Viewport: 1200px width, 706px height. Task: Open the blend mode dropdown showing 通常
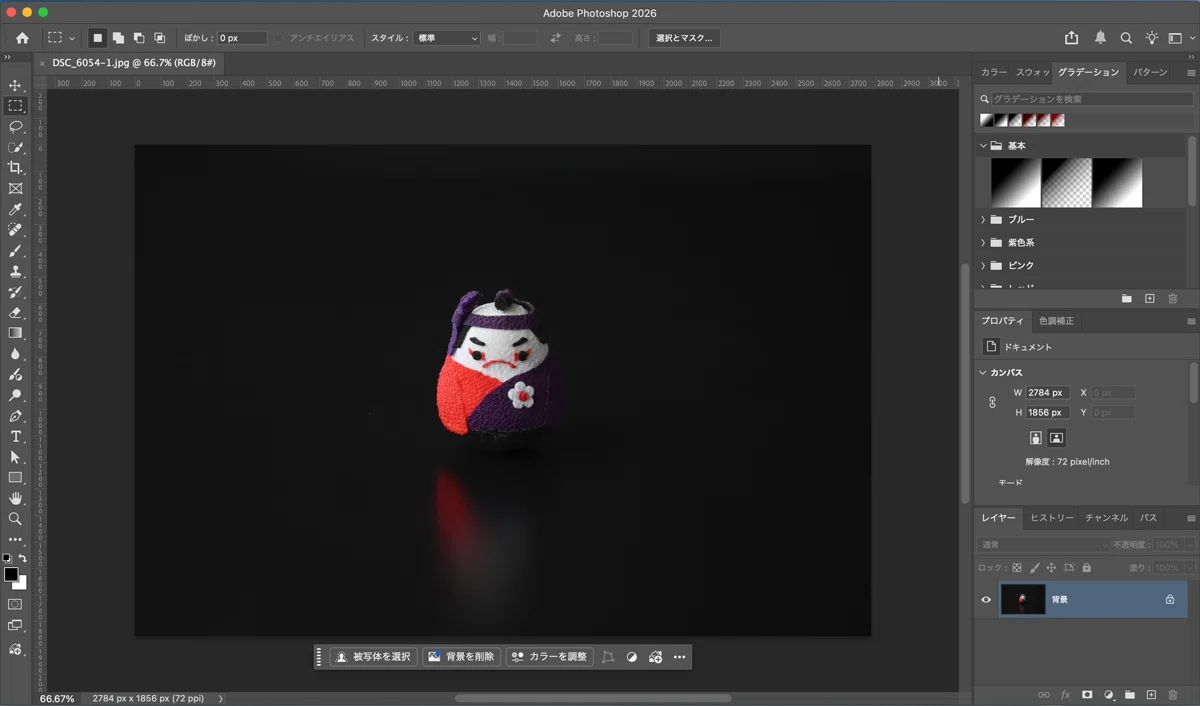coord(1044,545)
